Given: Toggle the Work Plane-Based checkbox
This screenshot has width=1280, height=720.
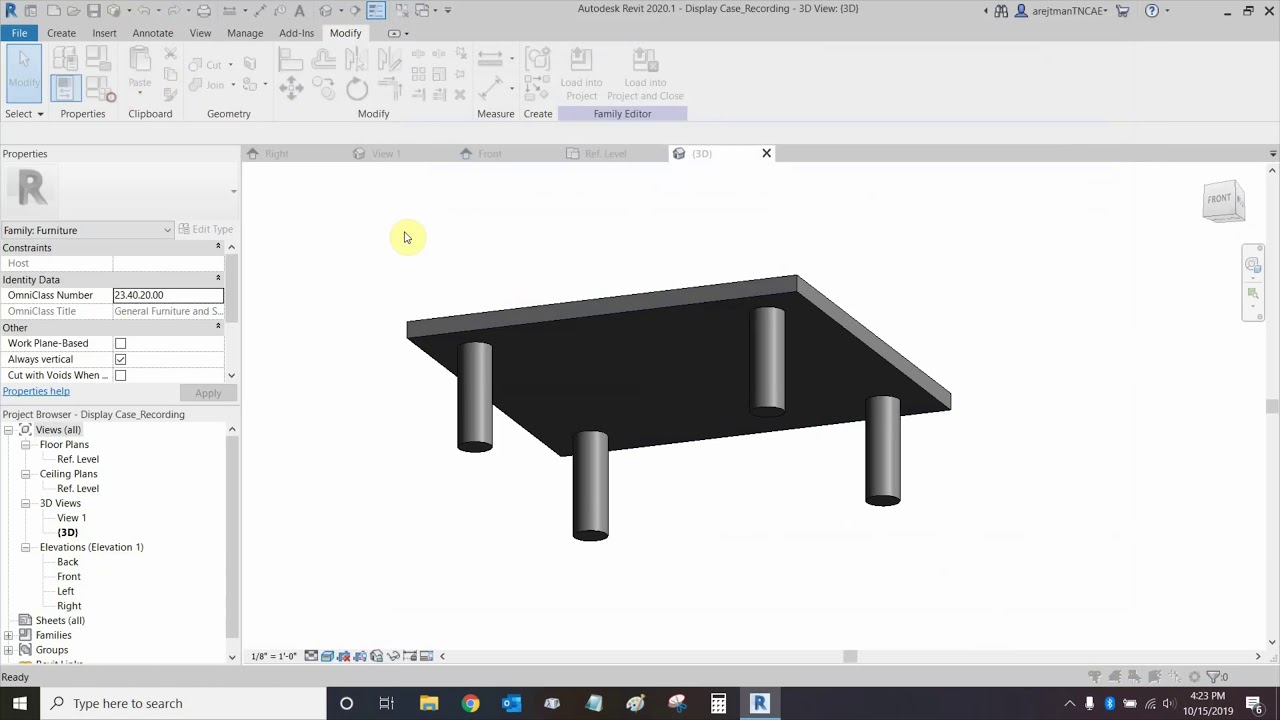Looking at the screenshot, I should click(x=120, y=343).
